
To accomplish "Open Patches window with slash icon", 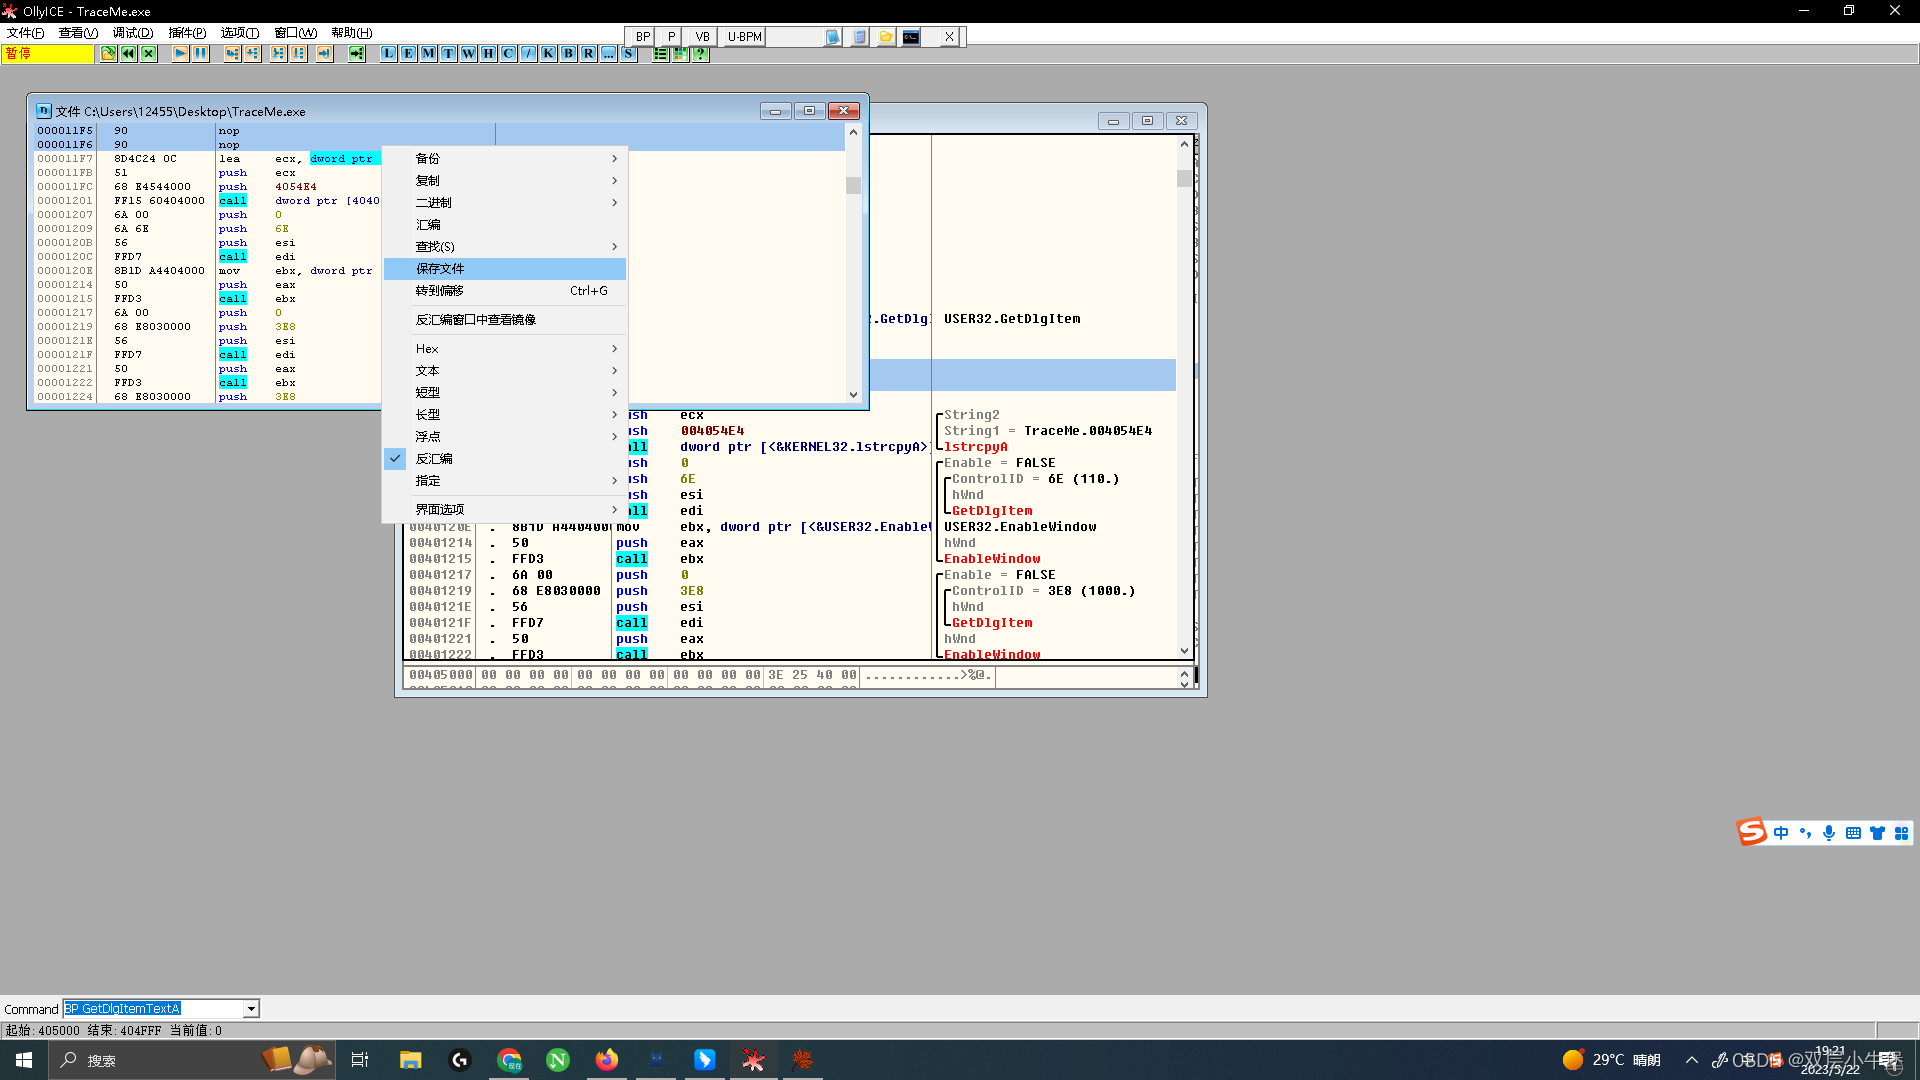I will tap(528, 54).
